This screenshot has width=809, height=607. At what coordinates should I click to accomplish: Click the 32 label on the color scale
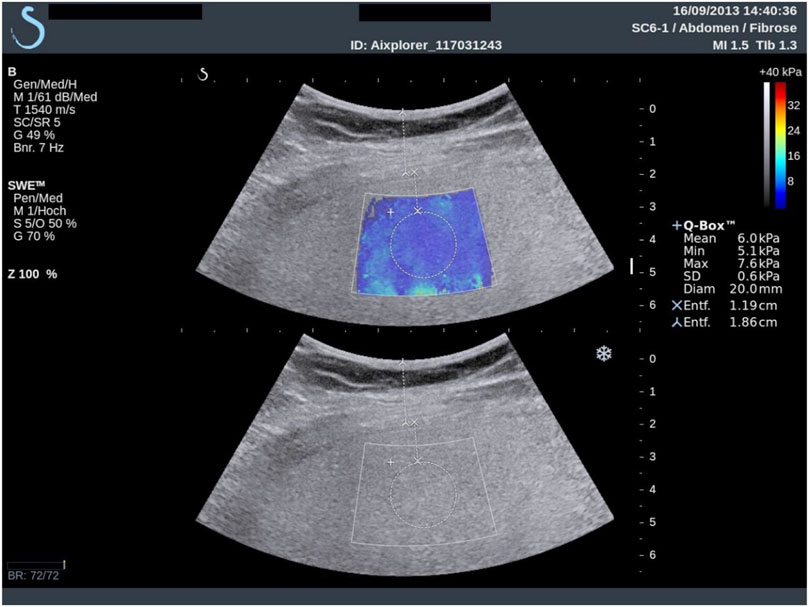pos(794,105)
